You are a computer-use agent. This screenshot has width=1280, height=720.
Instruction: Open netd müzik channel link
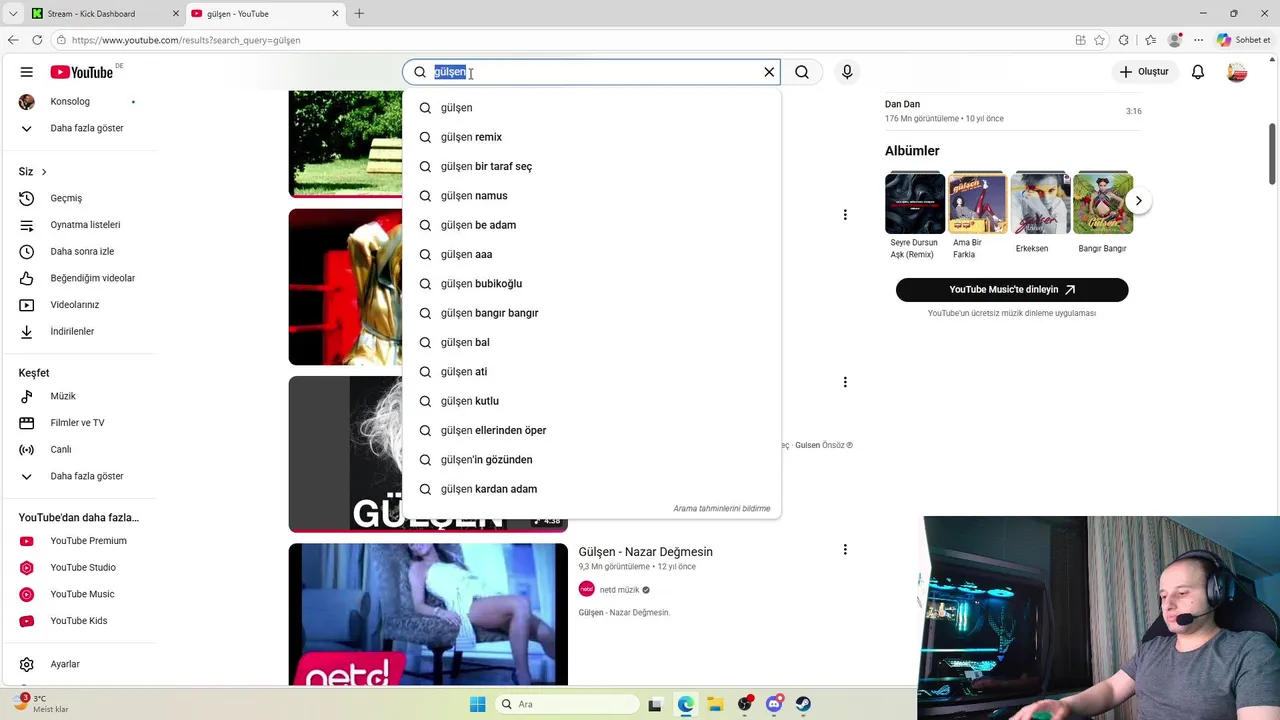[x=619, y=590]
